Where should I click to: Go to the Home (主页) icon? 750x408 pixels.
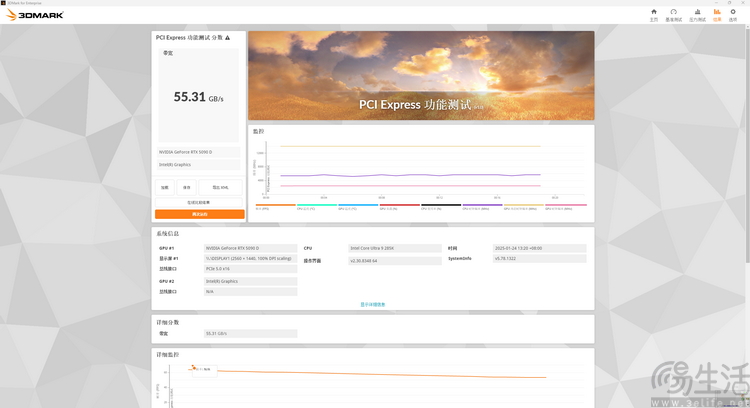tap(654, 15)
